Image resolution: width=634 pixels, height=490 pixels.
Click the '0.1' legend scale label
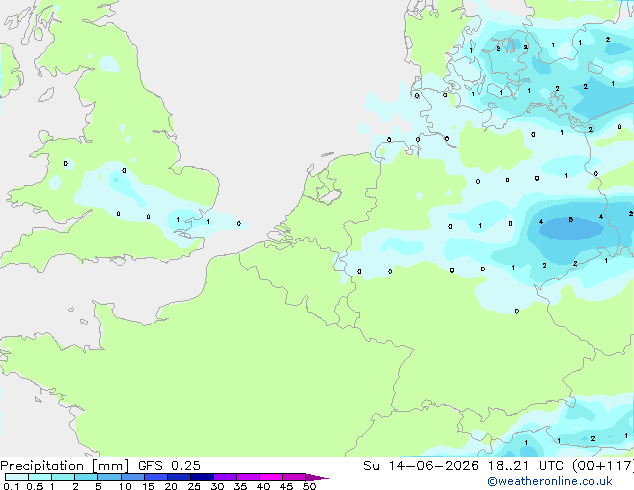click(11, 486)
